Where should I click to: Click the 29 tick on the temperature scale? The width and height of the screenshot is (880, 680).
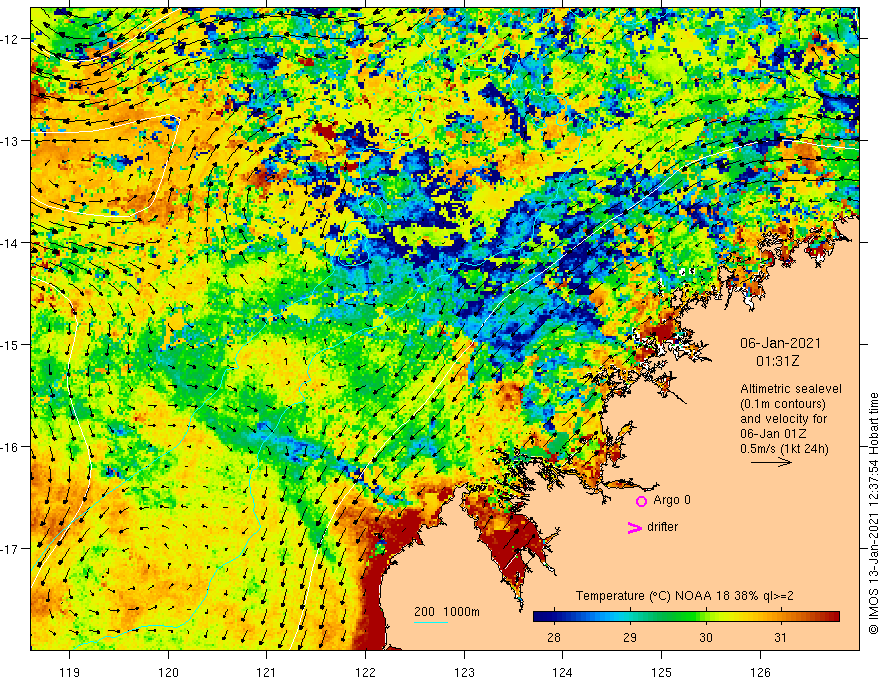pyautogui.click(x=630, y=637)
